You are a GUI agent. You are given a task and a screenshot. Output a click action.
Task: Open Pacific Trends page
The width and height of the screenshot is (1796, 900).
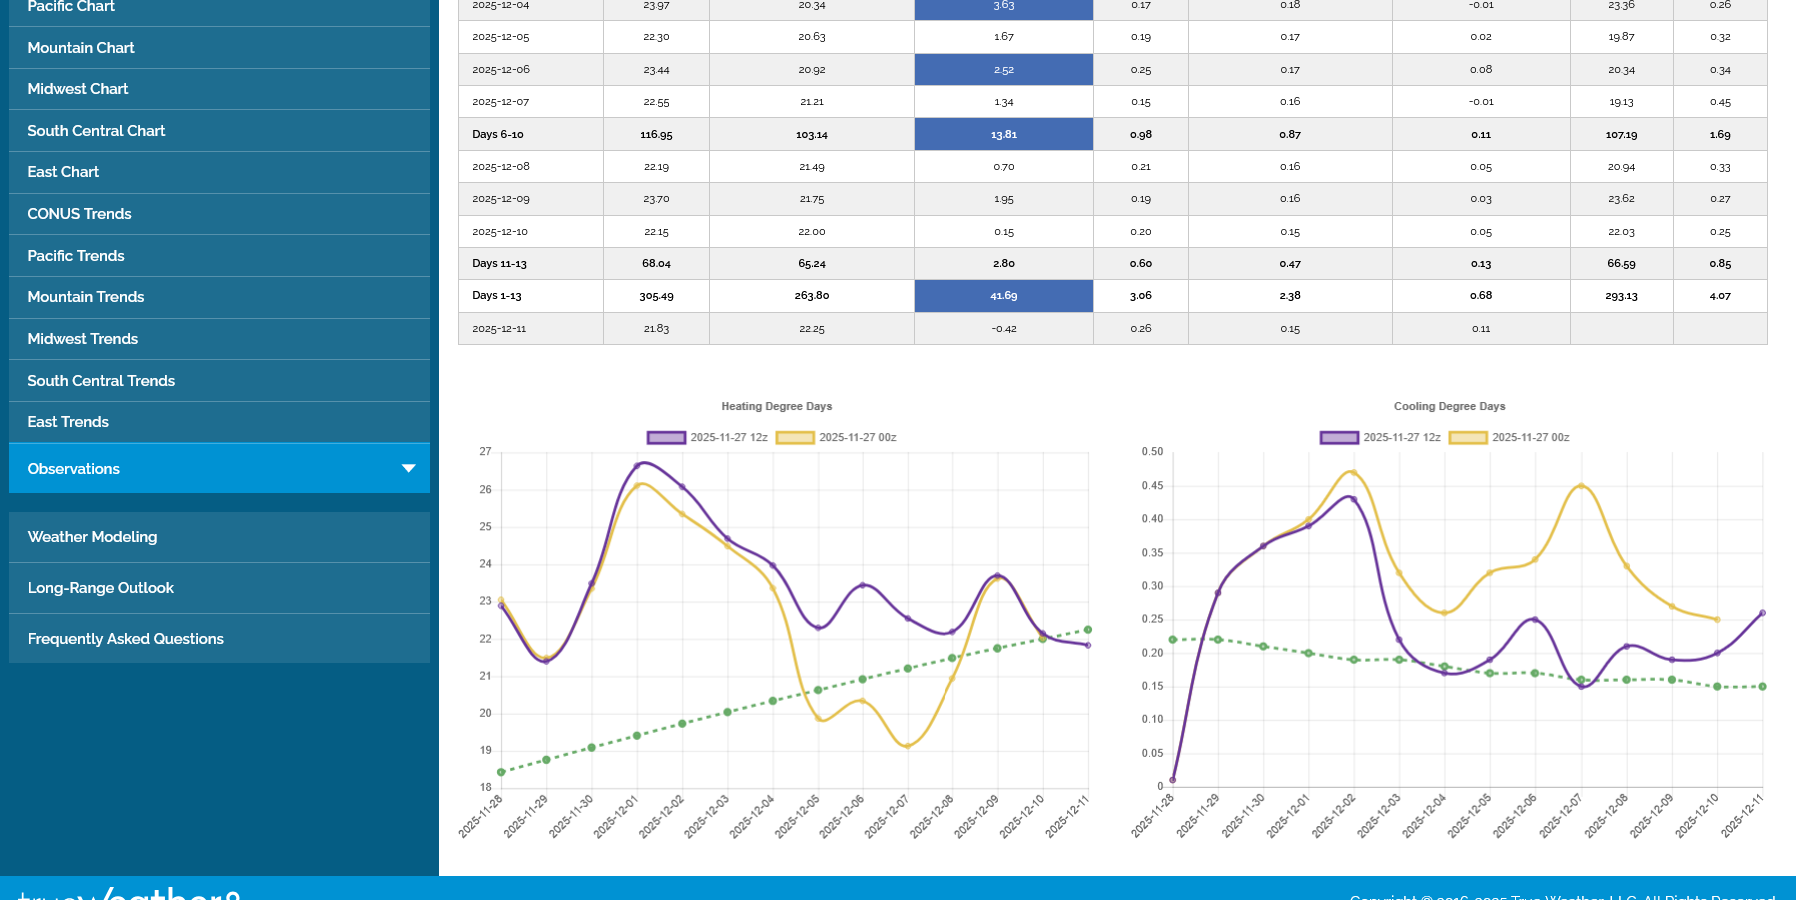pyautogui.click(x=76, y=256)
